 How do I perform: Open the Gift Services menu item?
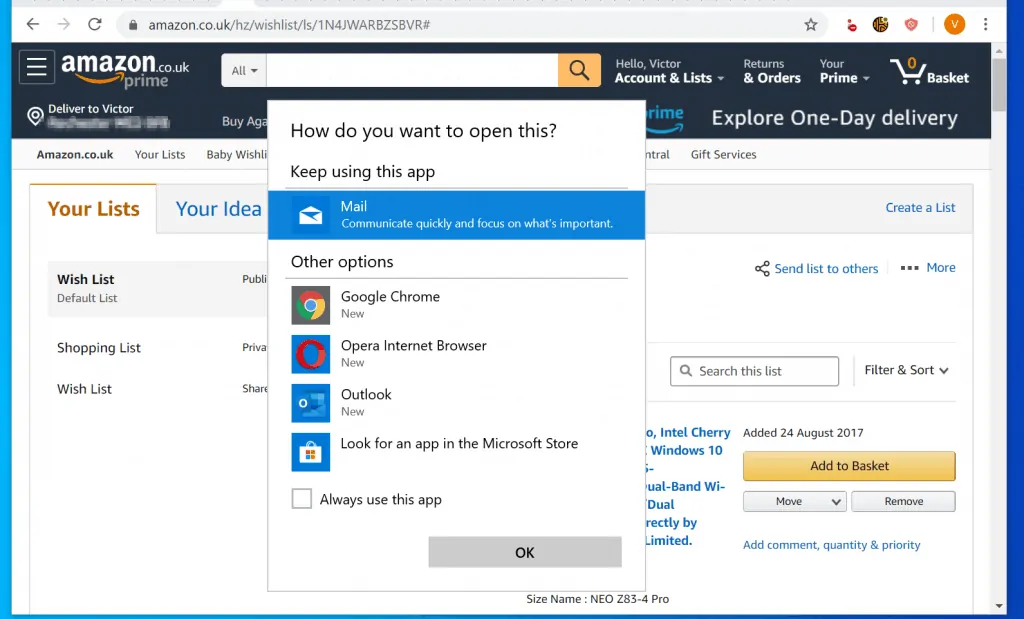(722, 154)
